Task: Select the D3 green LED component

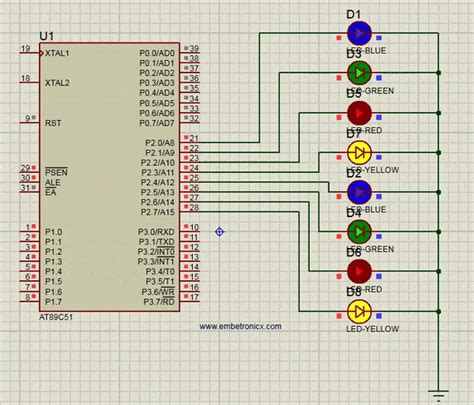Action: tap(359, 73)
